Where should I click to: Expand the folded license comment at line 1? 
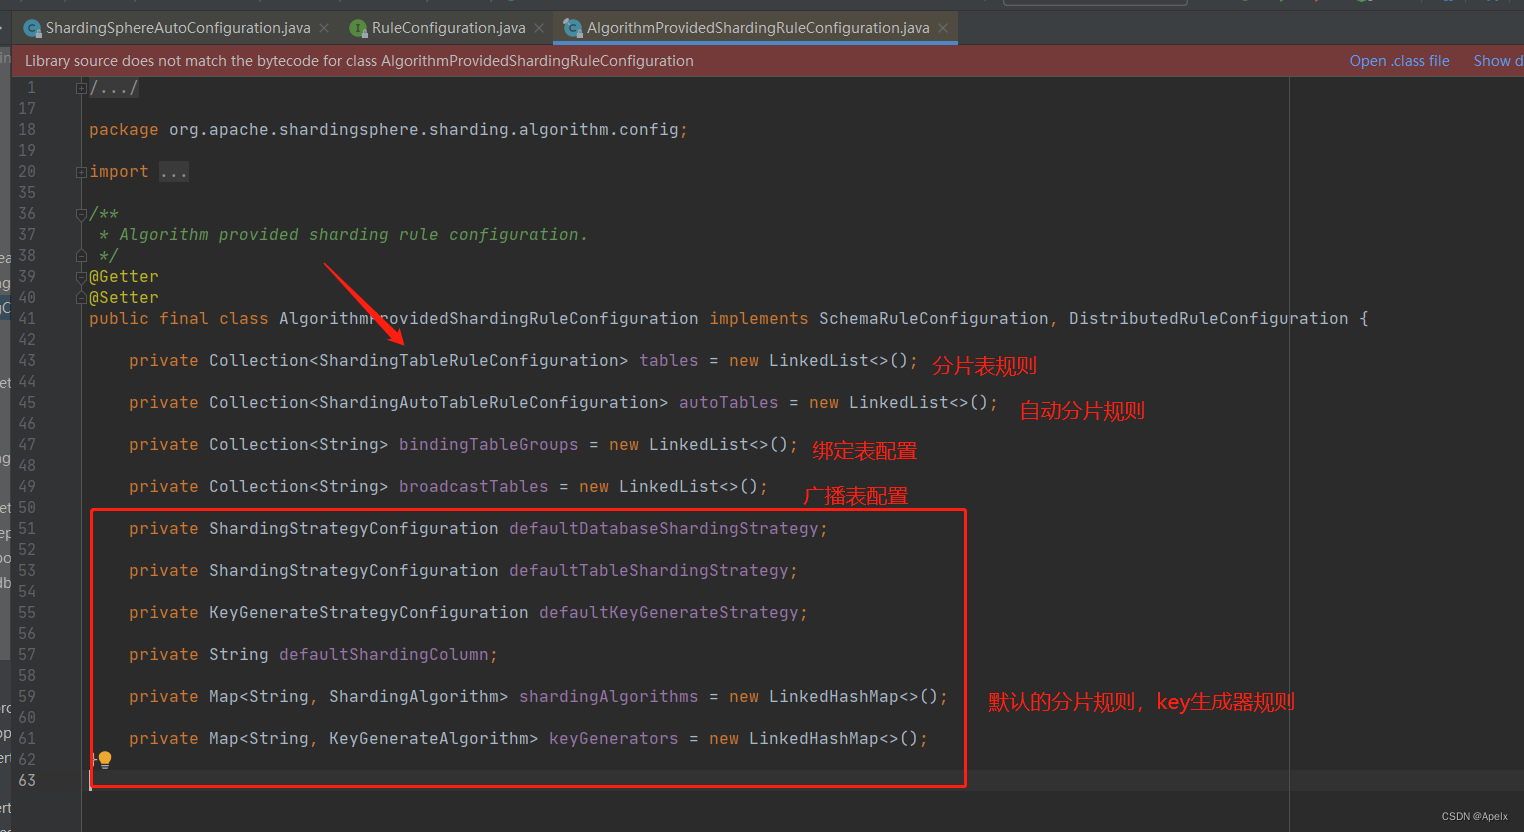pos(81,88)
